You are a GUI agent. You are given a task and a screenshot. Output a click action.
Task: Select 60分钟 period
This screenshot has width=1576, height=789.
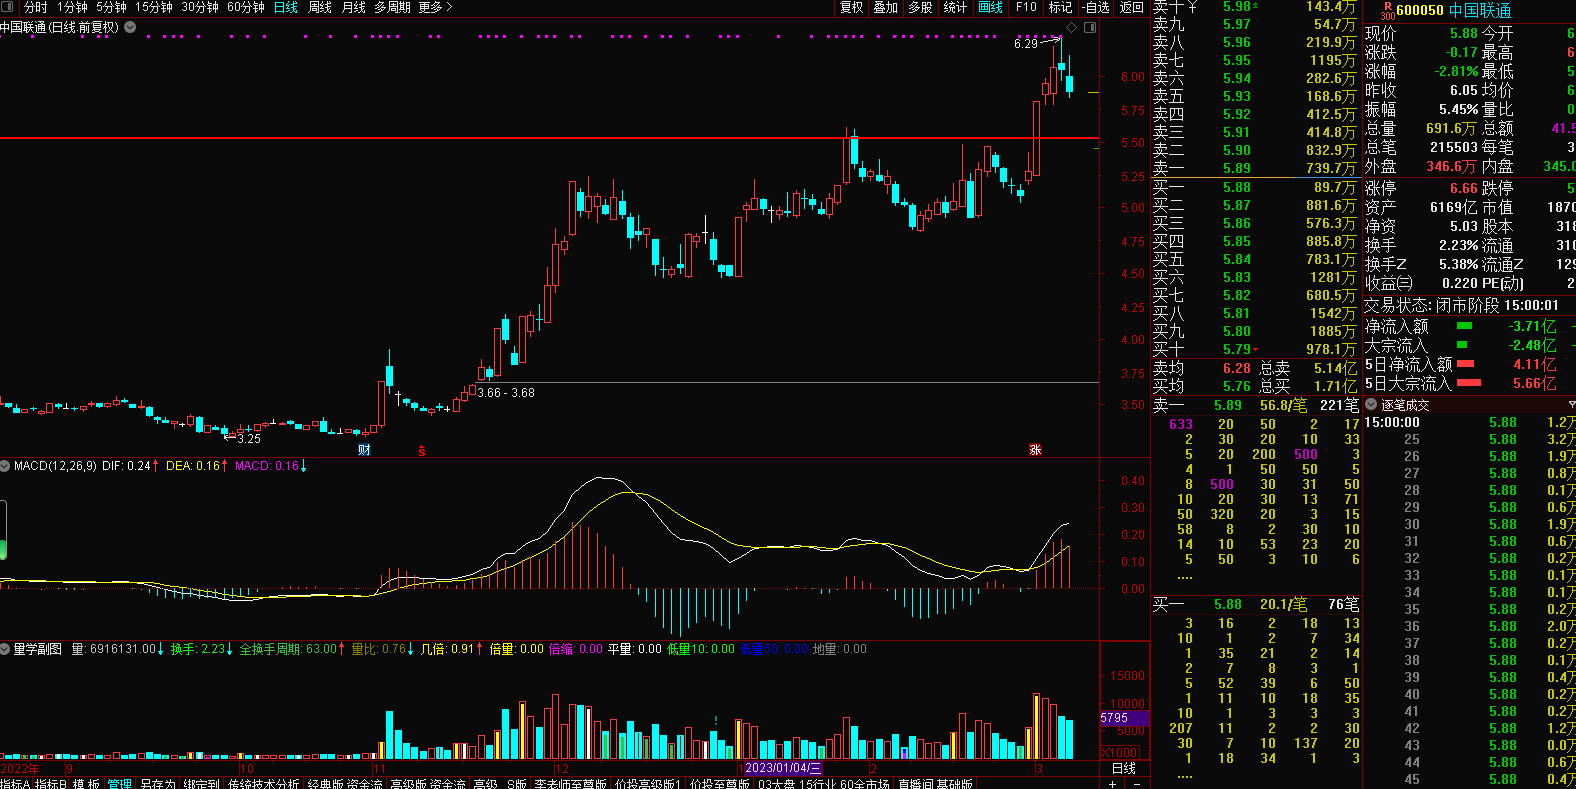(246, 7)
